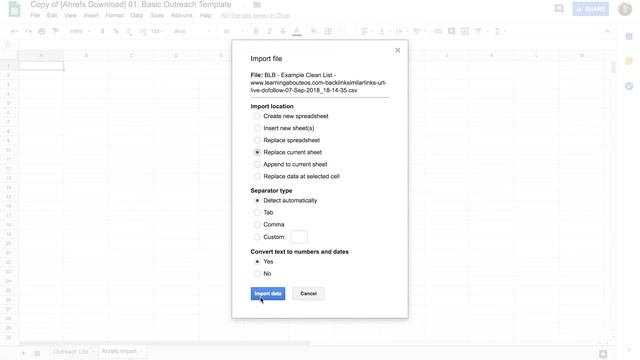Choose Comma as separator type
The width and height of the screenshot is (640, 360).
(x=257, y=224)
